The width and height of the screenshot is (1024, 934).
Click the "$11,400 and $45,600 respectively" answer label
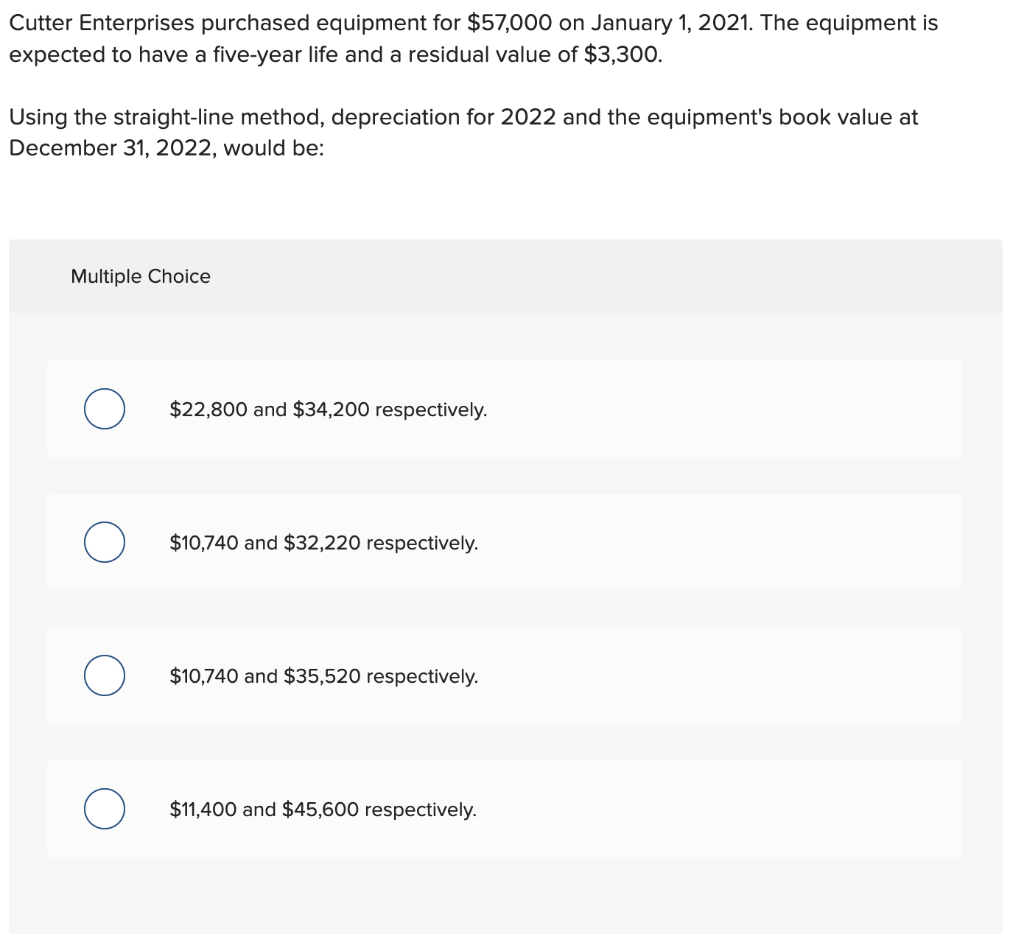323,809
